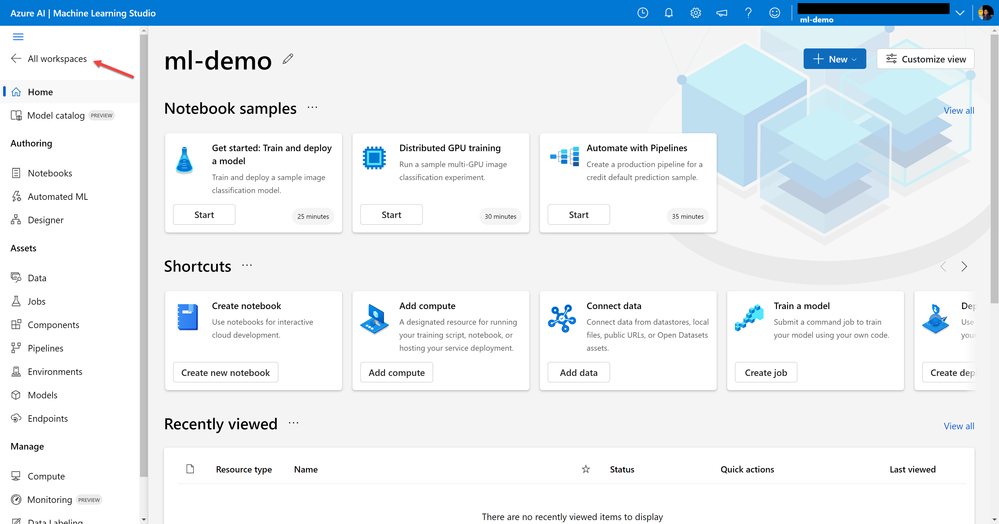Click the Environments icon in sidebar
Image resolution: width=999 pixels, height=524 pixels.
pos(16,372)
